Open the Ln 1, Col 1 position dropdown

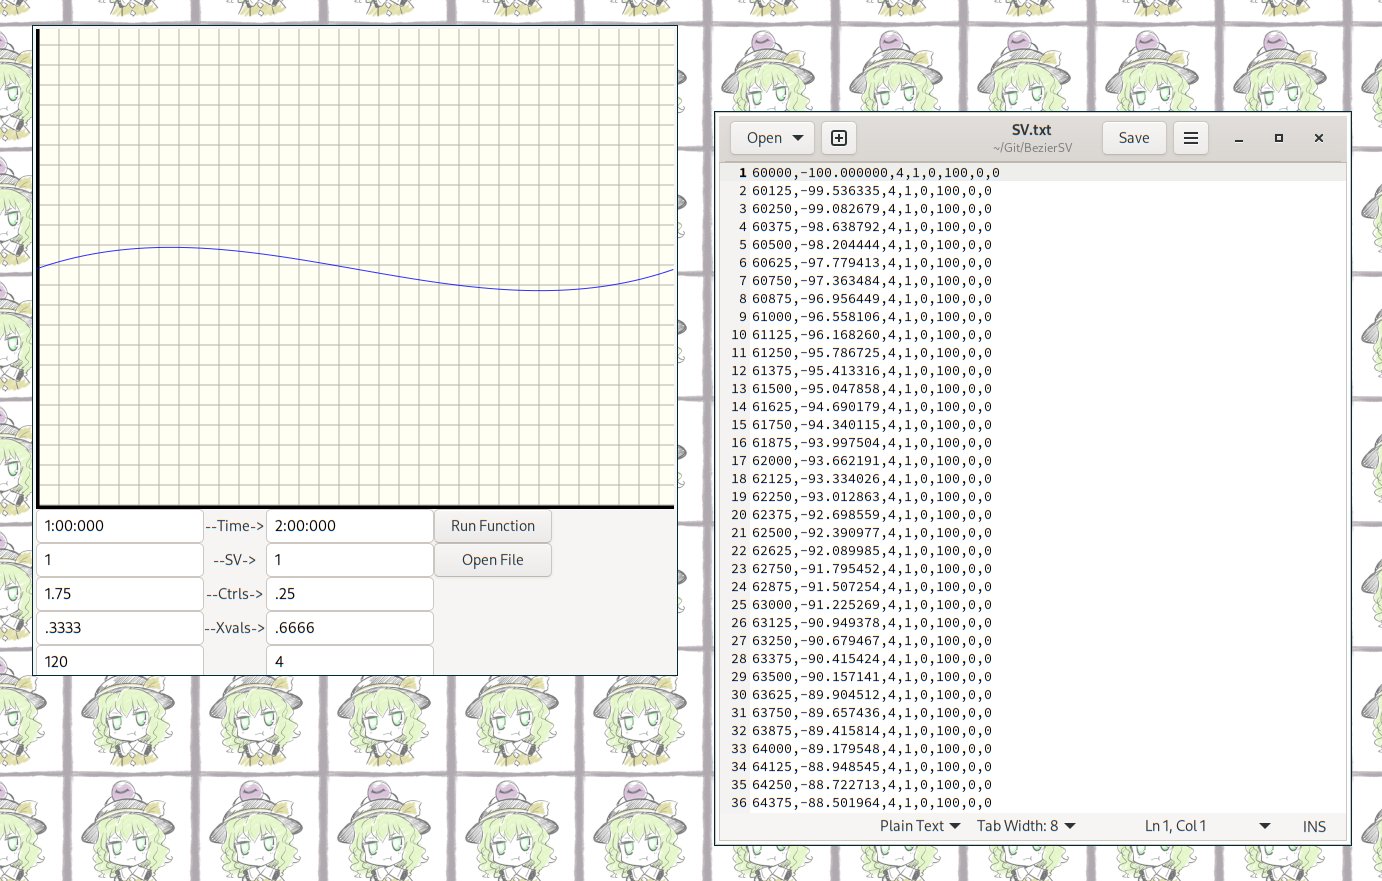pos(1207,826)
